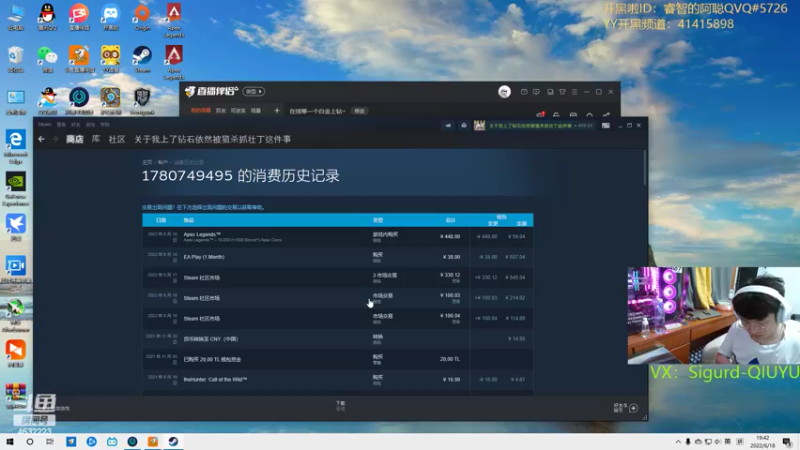Click the Task View taskbar button
The image size is (800, 450).
[x=49, y=442]
